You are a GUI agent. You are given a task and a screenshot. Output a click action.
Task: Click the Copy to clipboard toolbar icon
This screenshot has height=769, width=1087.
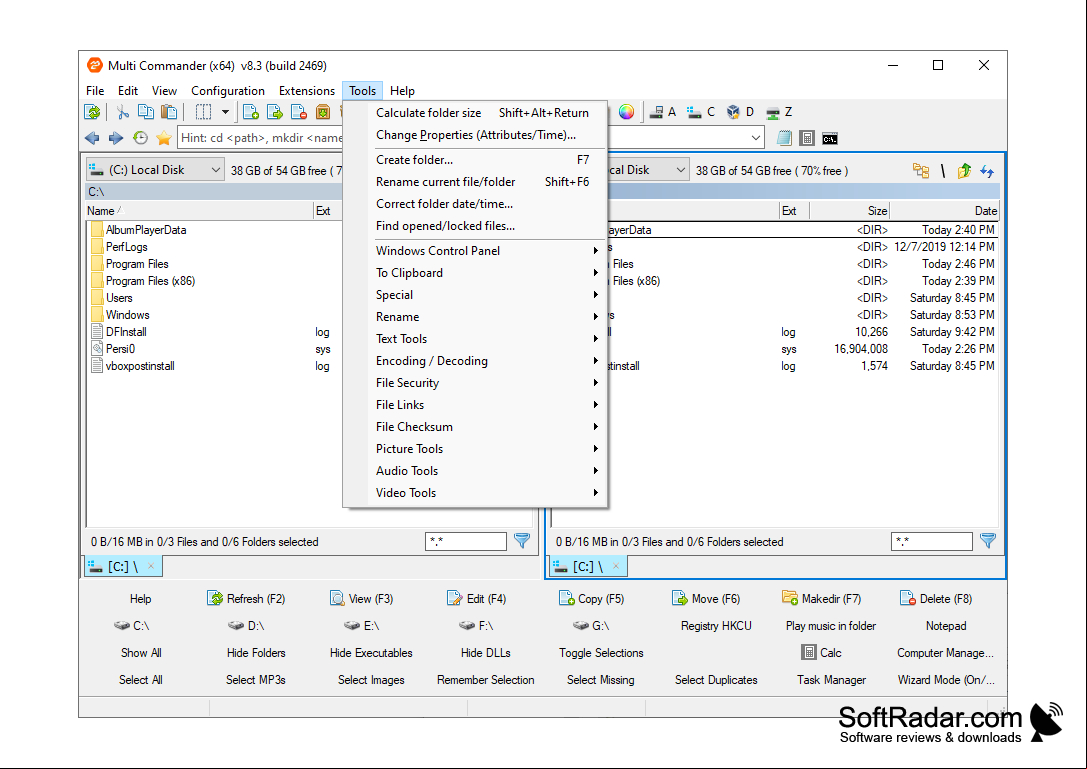[146, 112]
